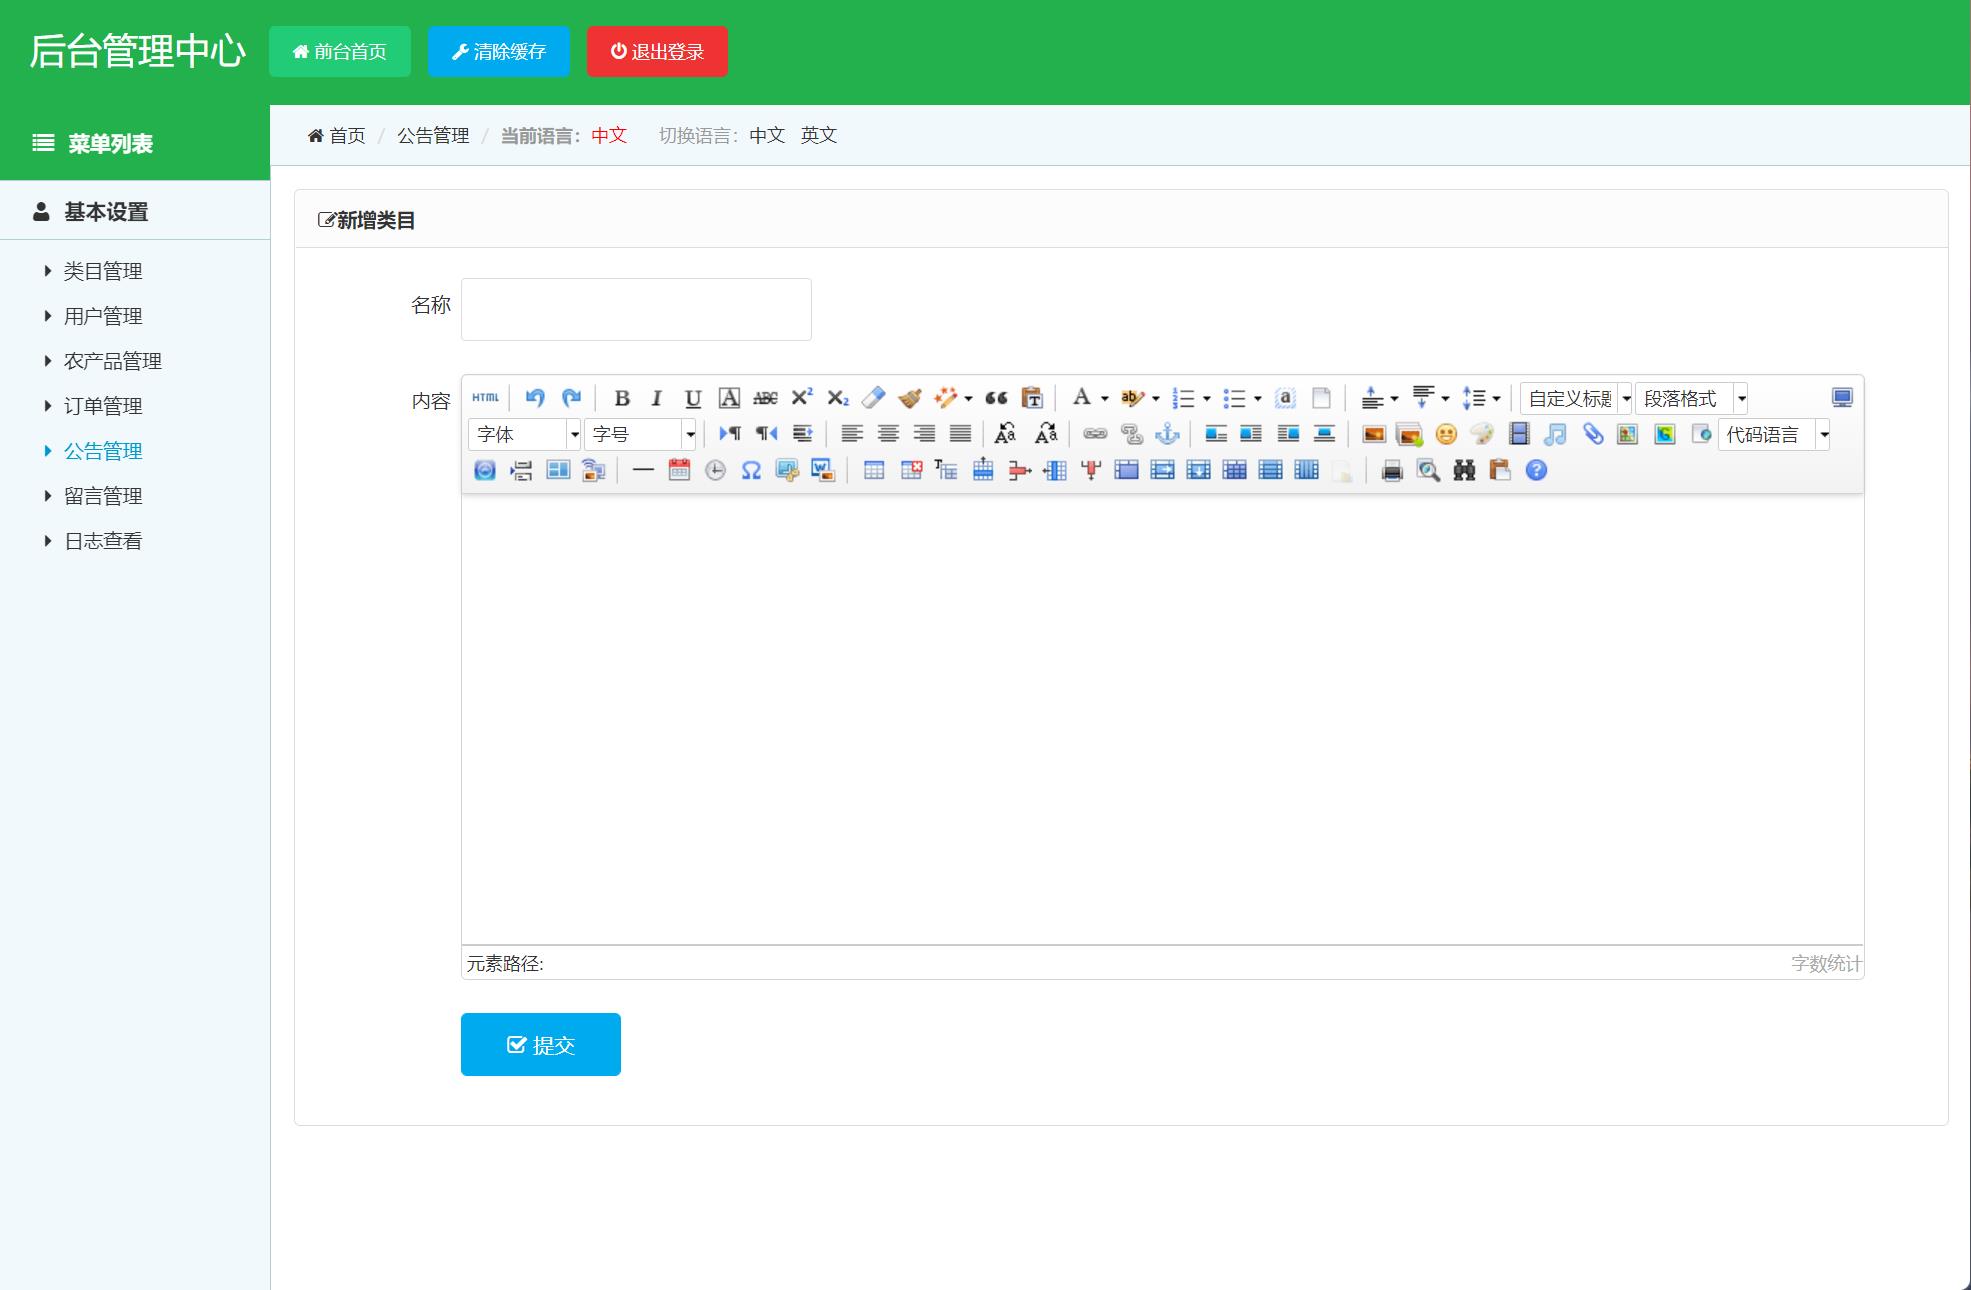Screen dimensions: 1971x1290
Task: Open editor help question mark icon
Action: [x=1536, y=470]
